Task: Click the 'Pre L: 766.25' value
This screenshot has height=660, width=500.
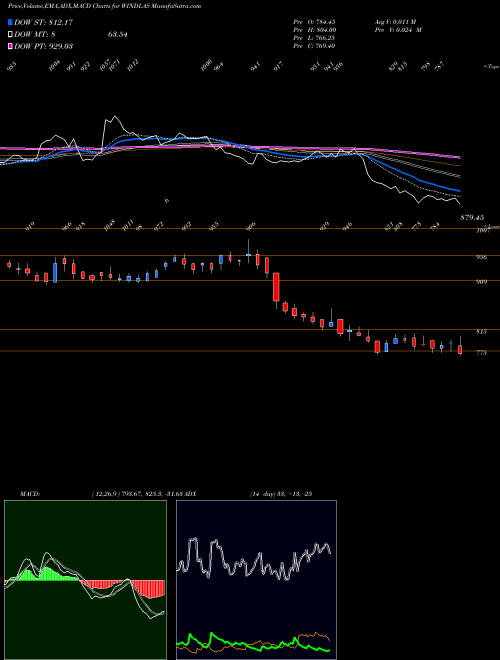Action: (x=314, y=37)
